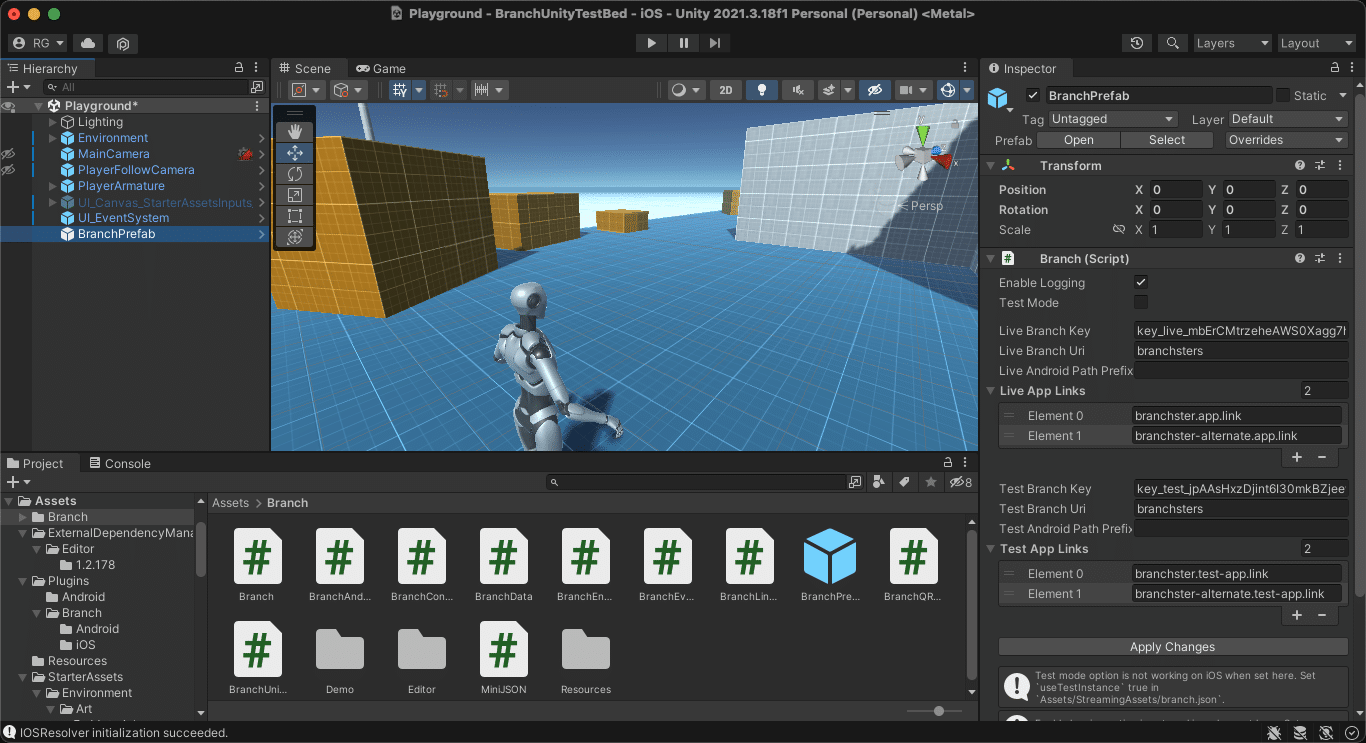Toggle Scene view lighting
1366x743 pixels.
[761, 90]
